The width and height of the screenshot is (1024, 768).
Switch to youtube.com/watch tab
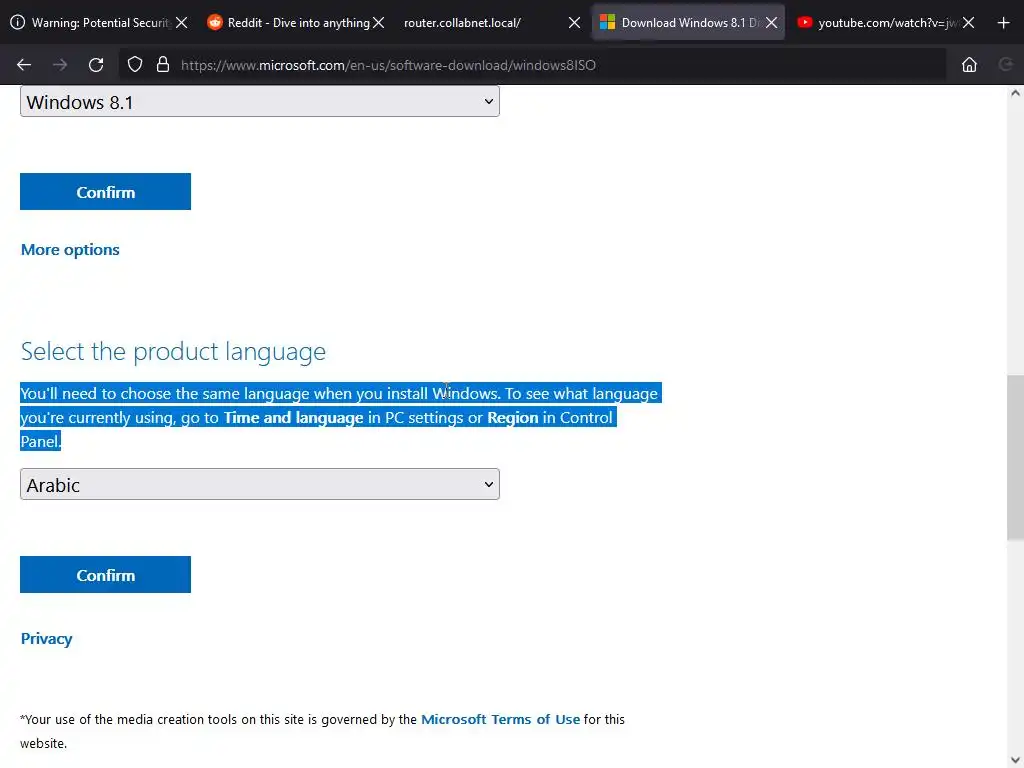point(888,23)
